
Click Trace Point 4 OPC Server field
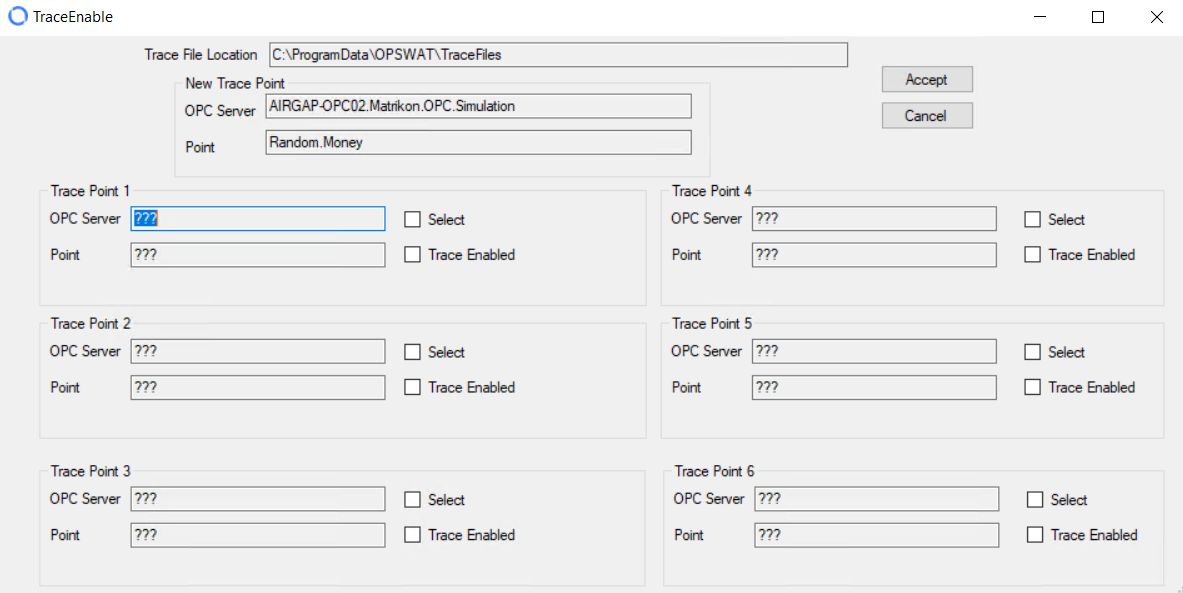tap(874, 219)
